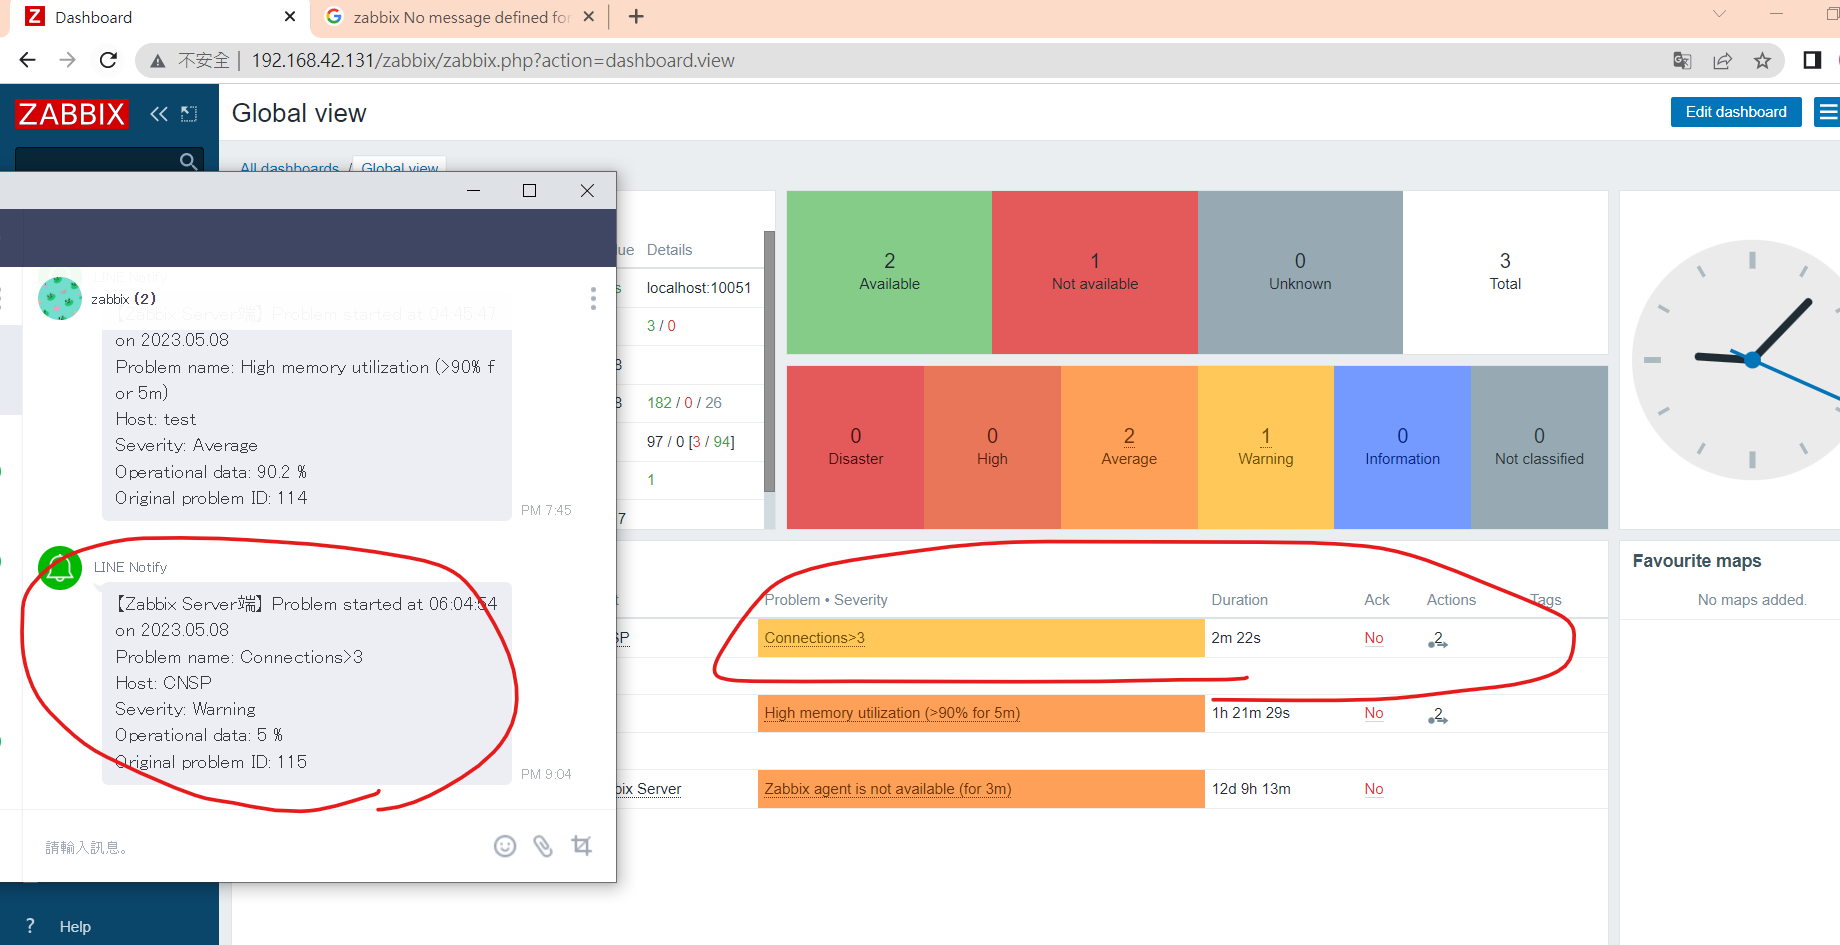Click the red Not available hosts tile
The height and width of the screenshot is (945, 1840).
click(1095, 272)
